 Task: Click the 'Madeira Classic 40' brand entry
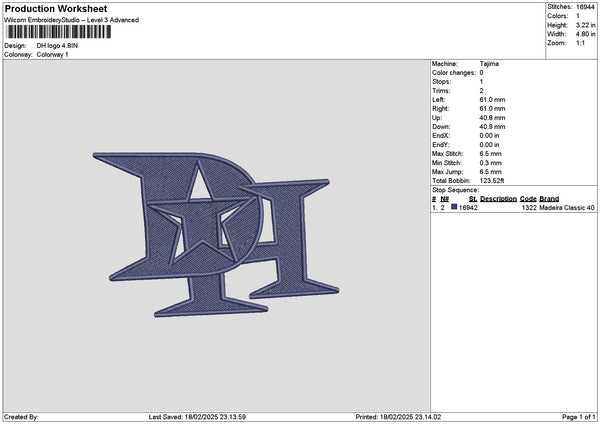(x=567, y=208)
